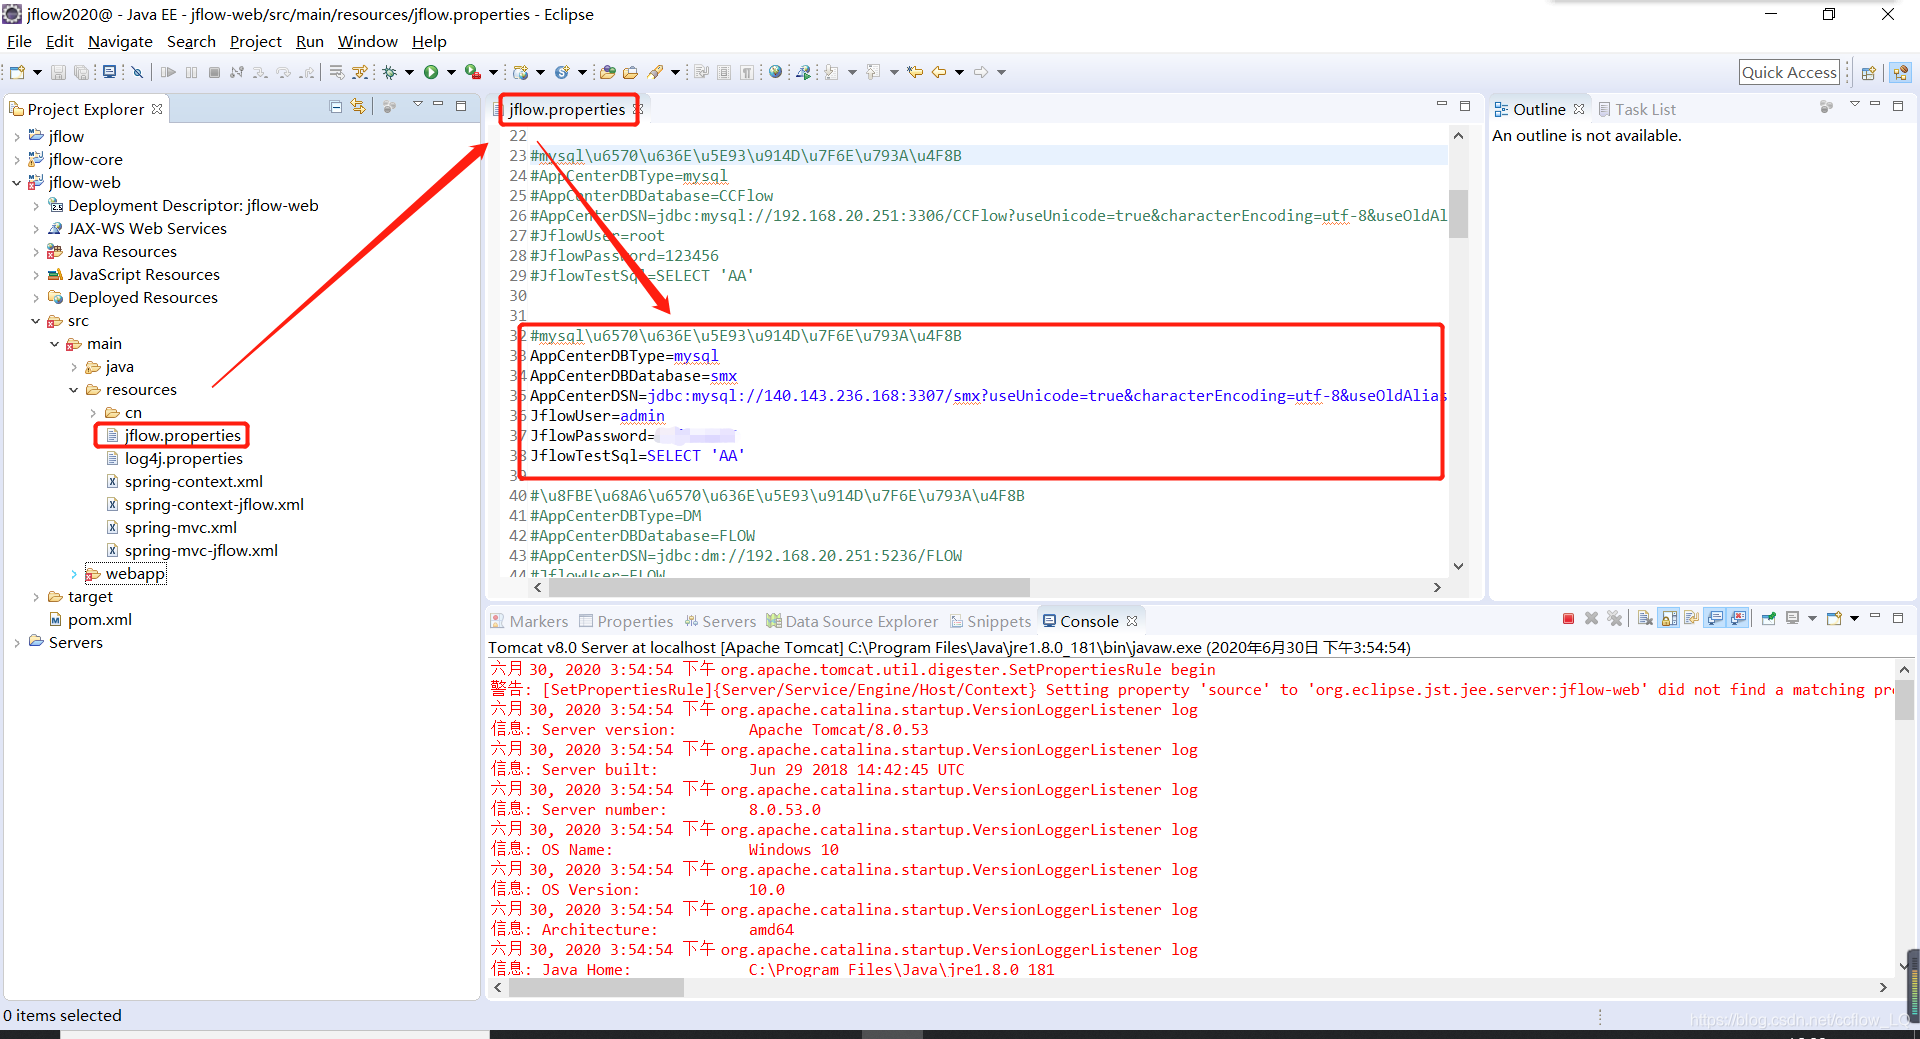Toggle Scroll Lock in Console
The height and width of the screenshot is (1039, 1920).
click(1668, 619)
